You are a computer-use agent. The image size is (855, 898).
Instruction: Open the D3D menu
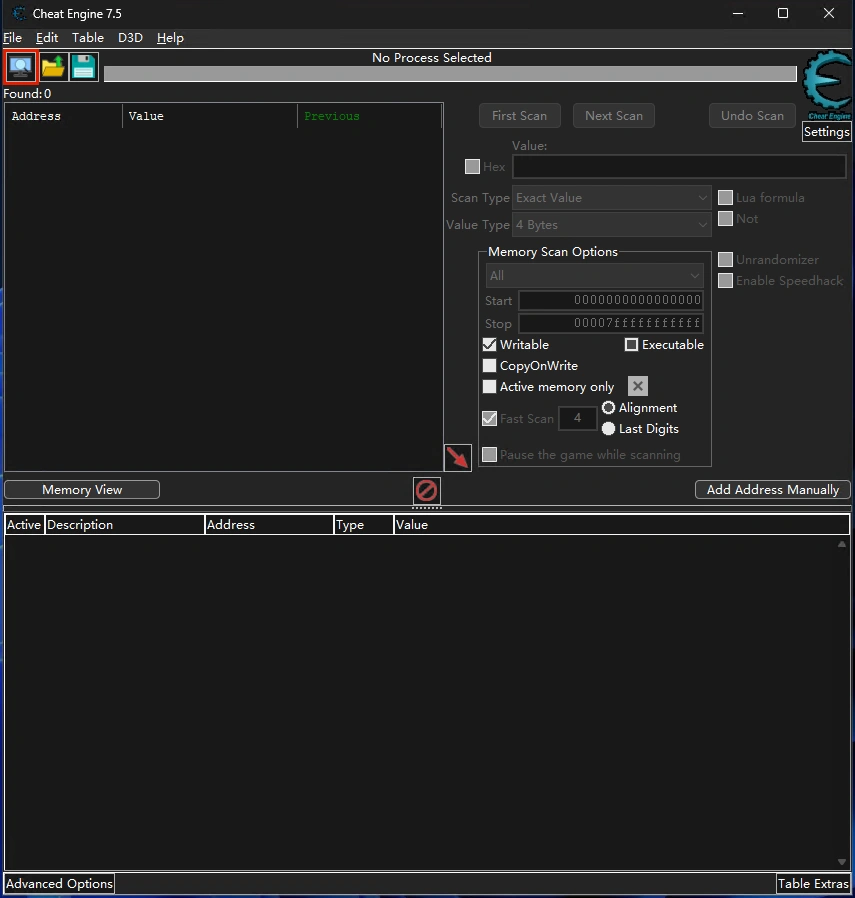(131, 38)
